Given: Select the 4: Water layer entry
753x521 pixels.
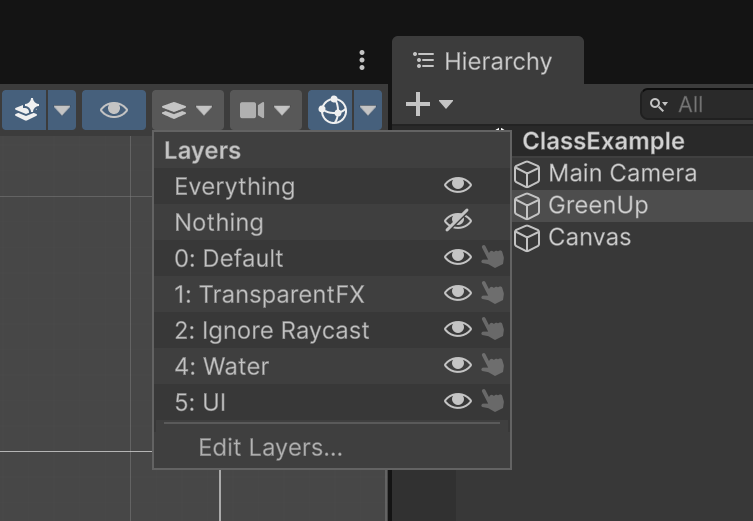Looking at the screenshot, I should 332,366.
